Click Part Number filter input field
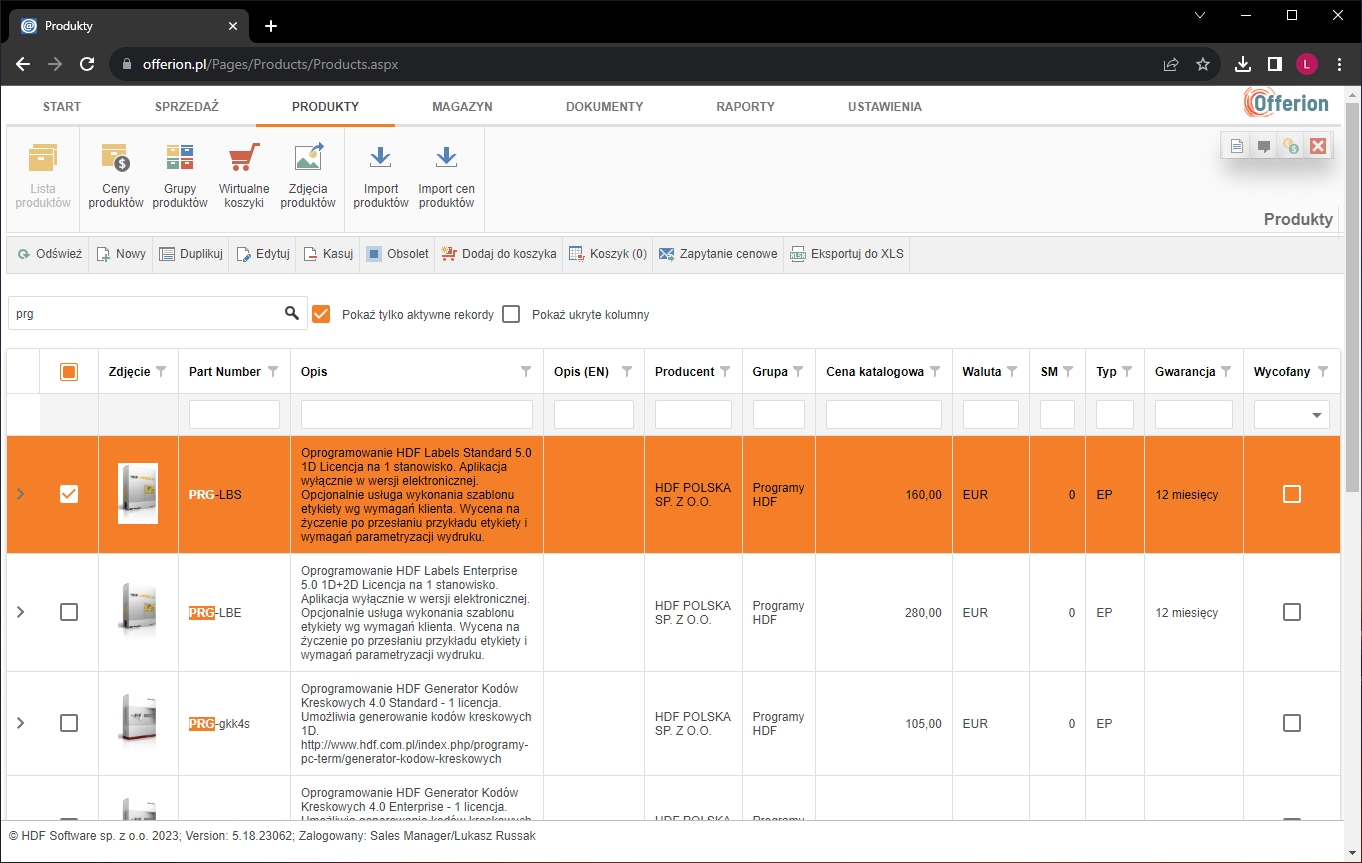The image size is (1362, 863). tap(234, 414)
